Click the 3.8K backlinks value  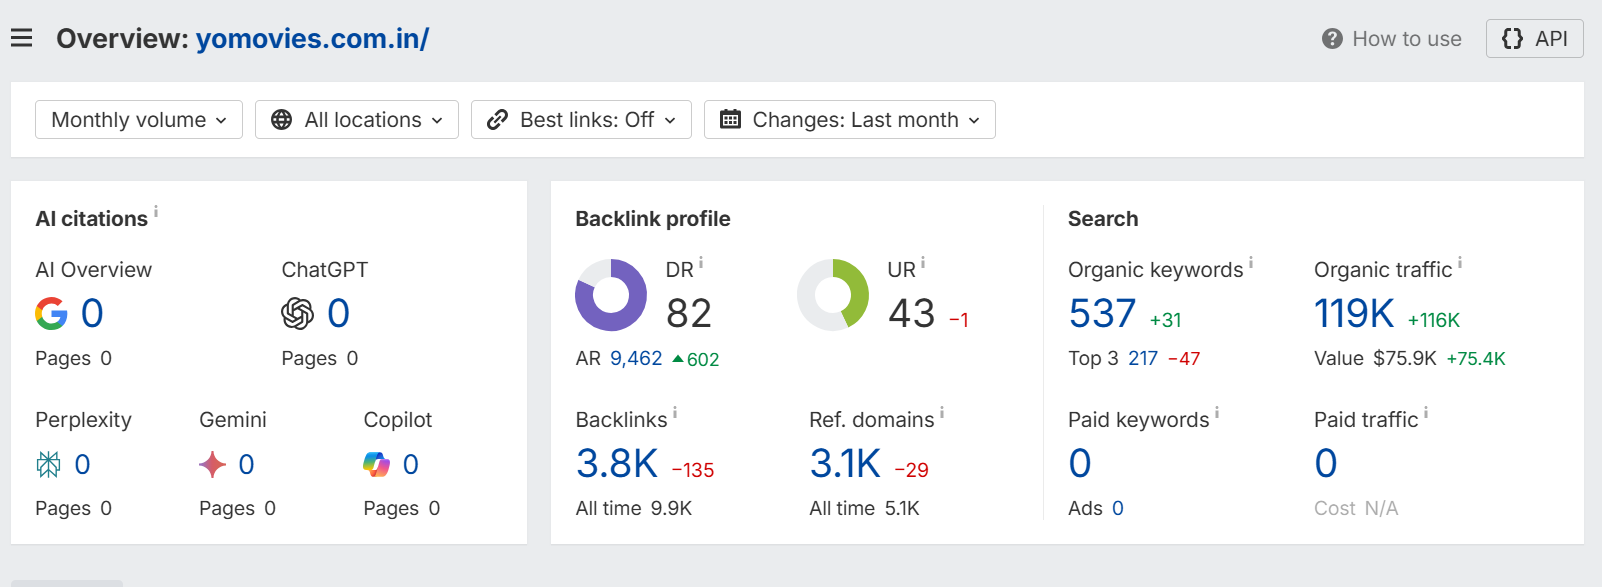click(617, 464)
